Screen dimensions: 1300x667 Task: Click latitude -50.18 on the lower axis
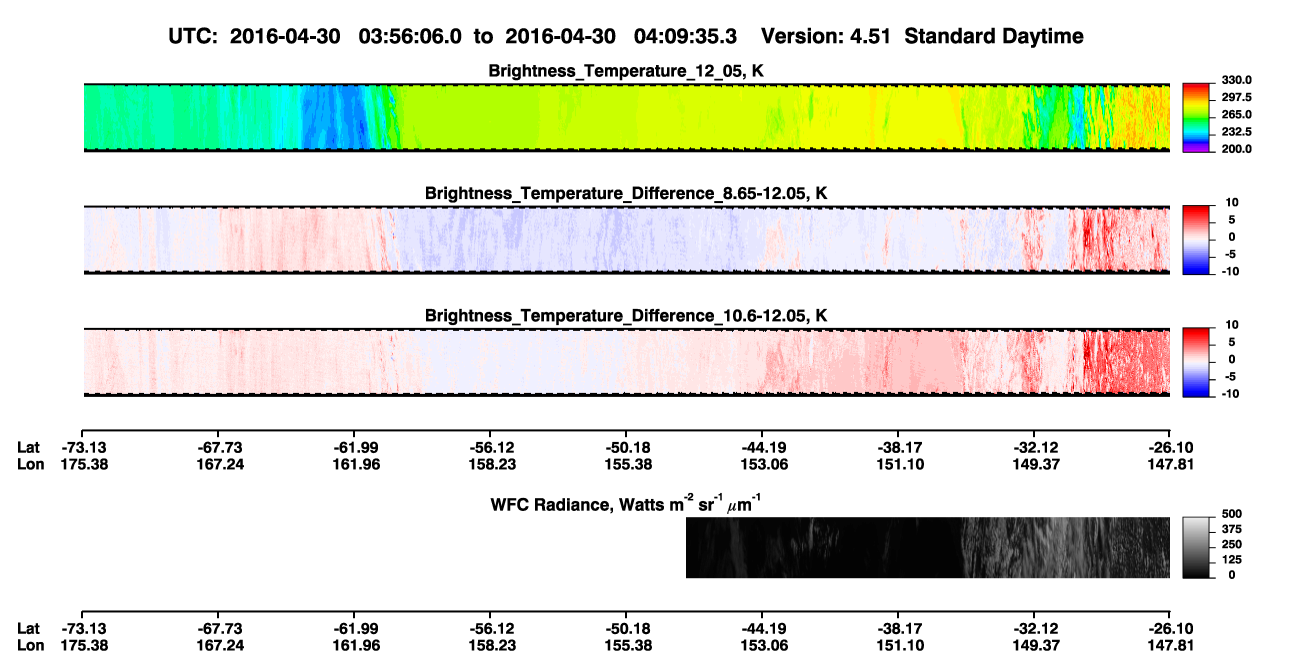click(x=626, y=629)
